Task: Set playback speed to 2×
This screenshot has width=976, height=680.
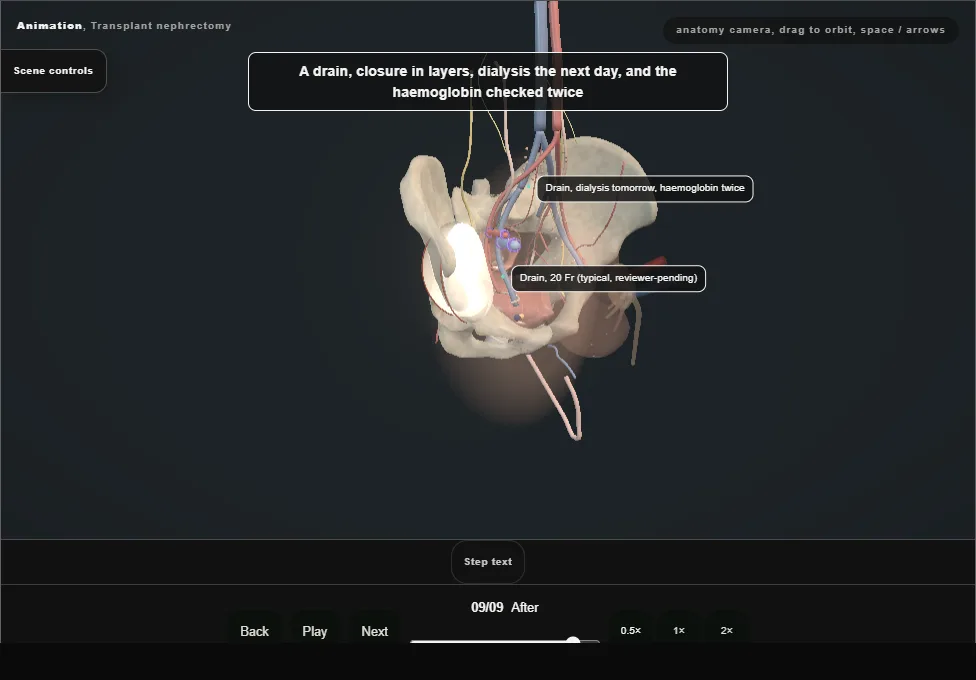Action: [x=726, y=630]
